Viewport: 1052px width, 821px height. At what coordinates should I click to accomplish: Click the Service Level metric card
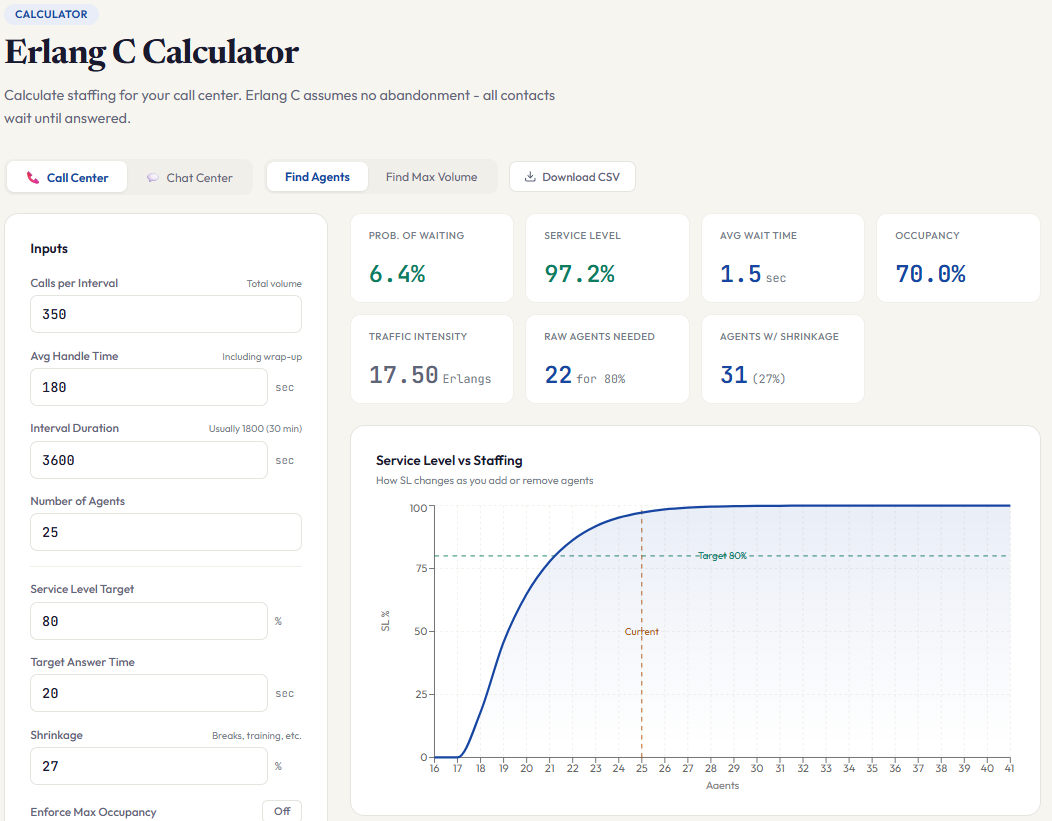[606, 257]
